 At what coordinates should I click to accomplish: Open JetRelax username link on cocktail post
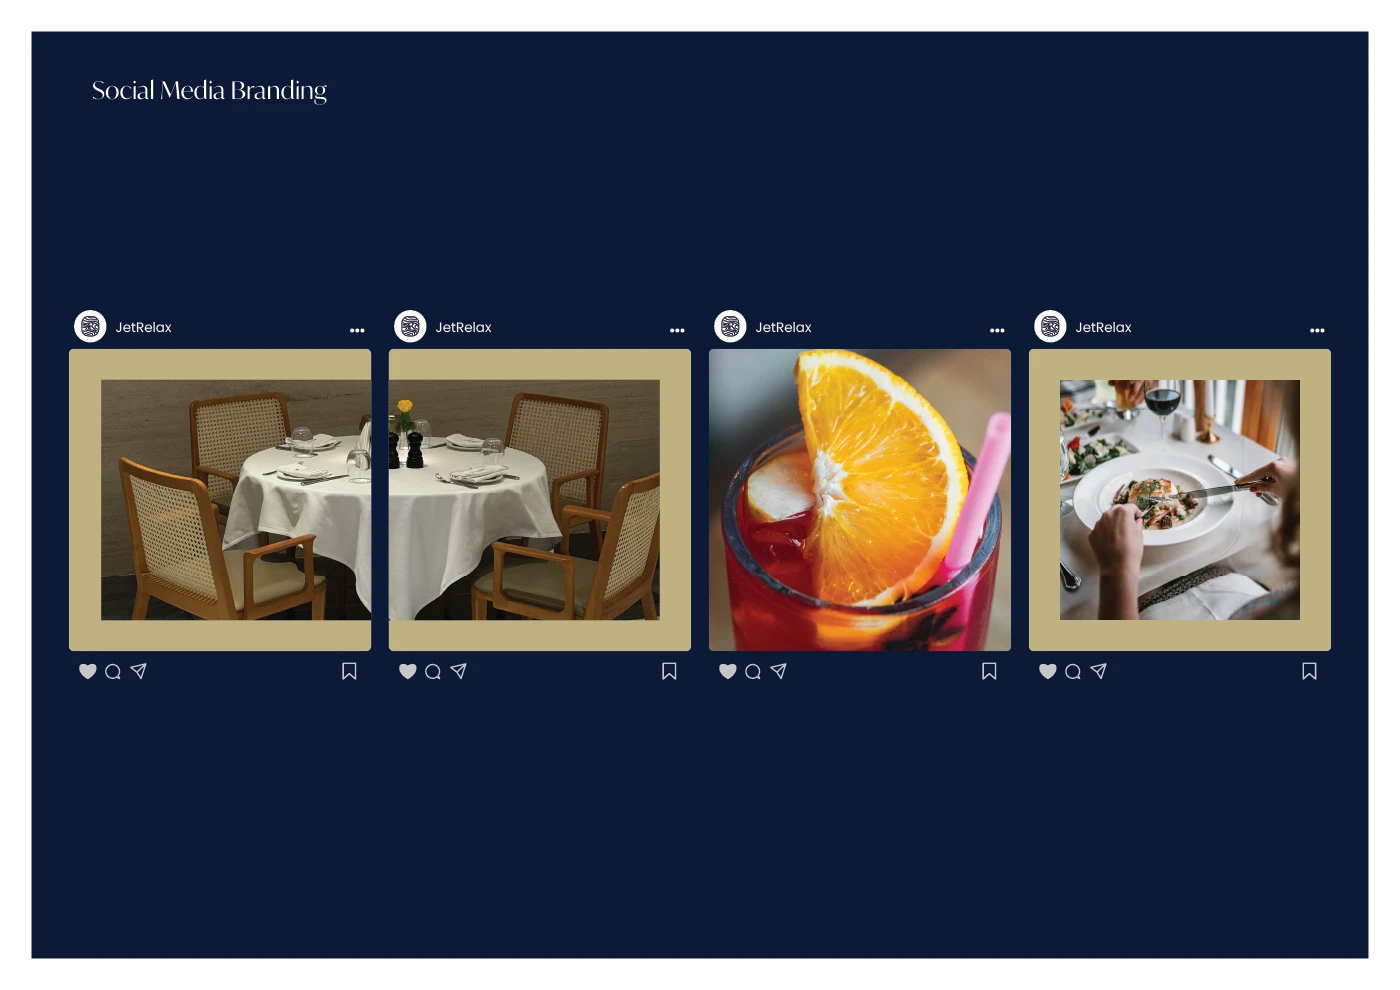pos(783,327)
